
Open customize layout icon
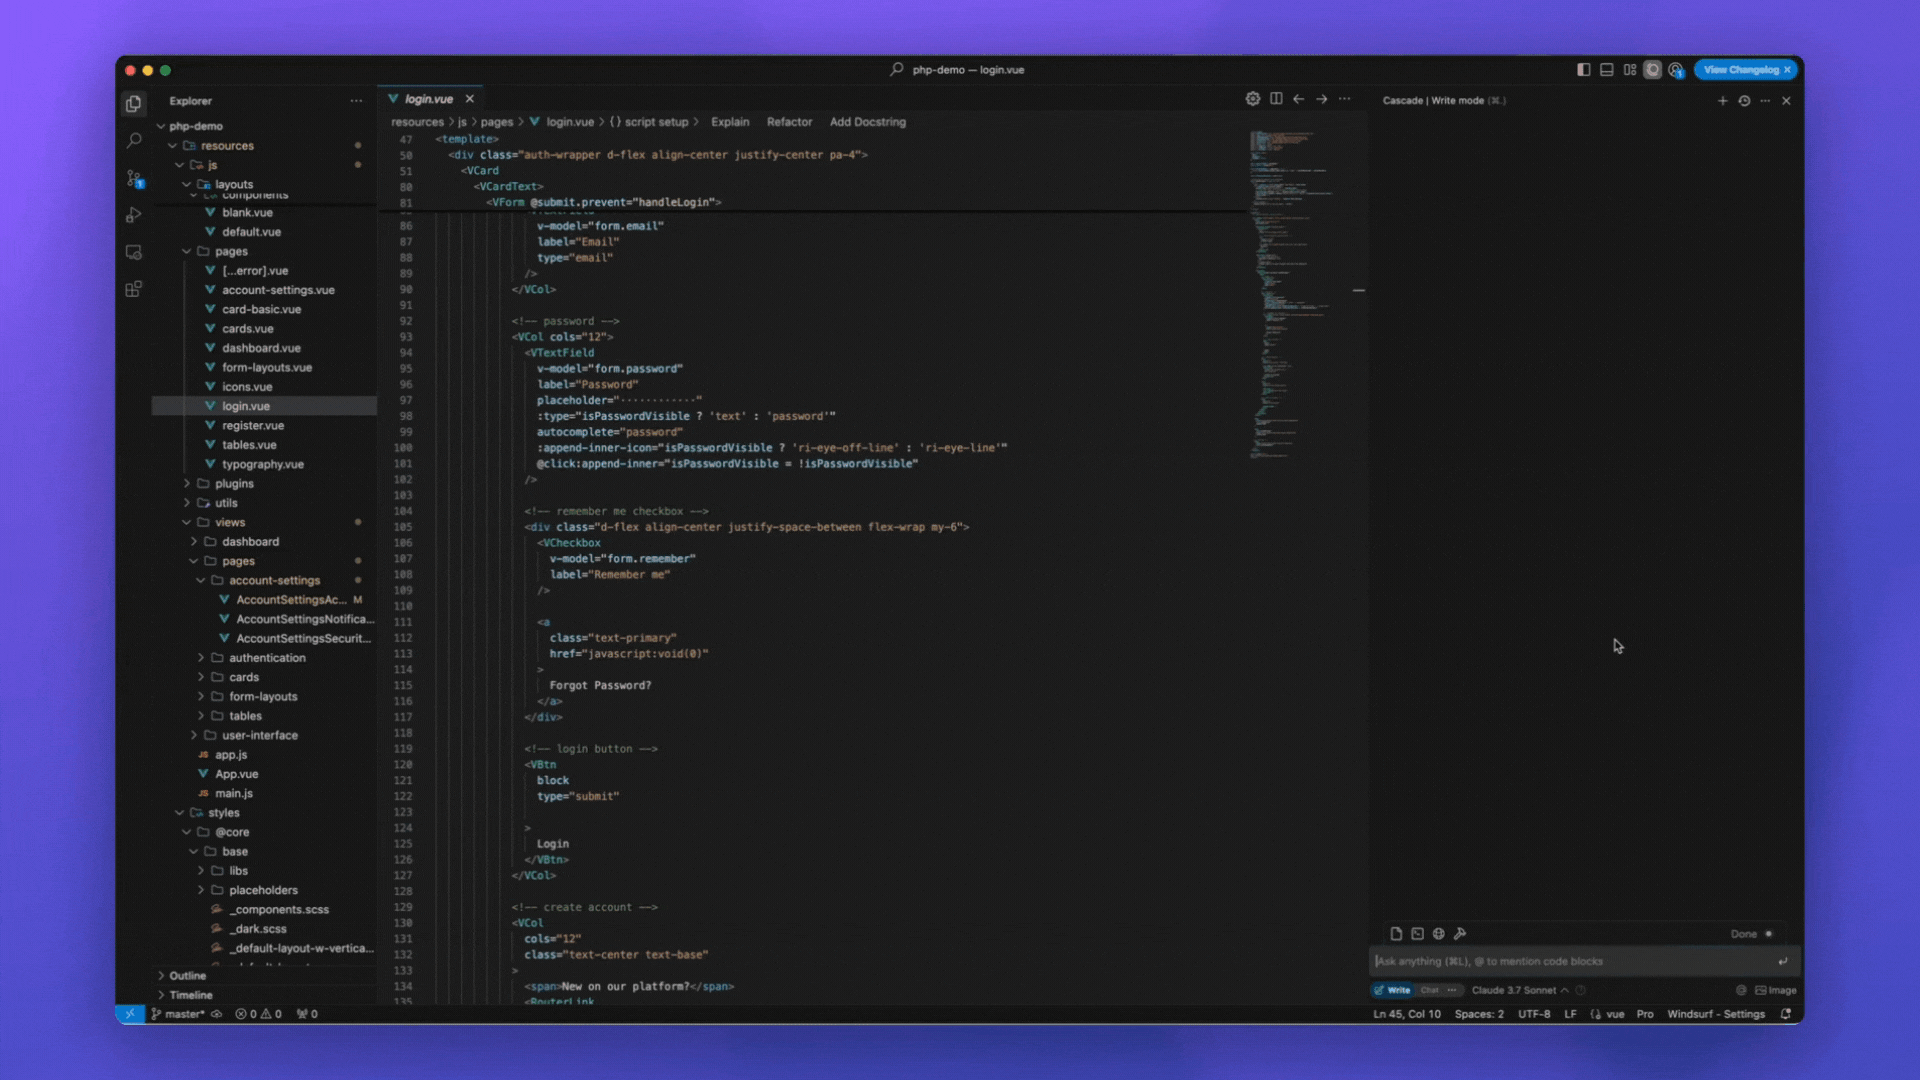pos(1630,70)
